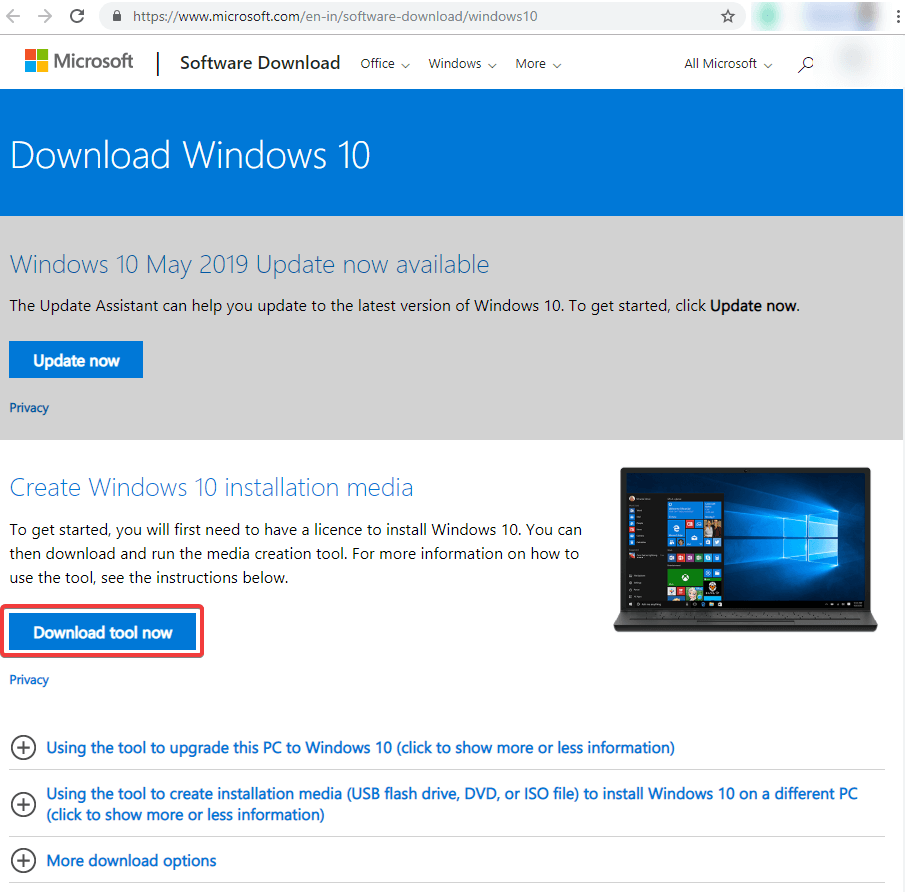905x892 pixels.
Task: Click the browser forward arrow
Action: pyautogui.click(x=44, y=16)
